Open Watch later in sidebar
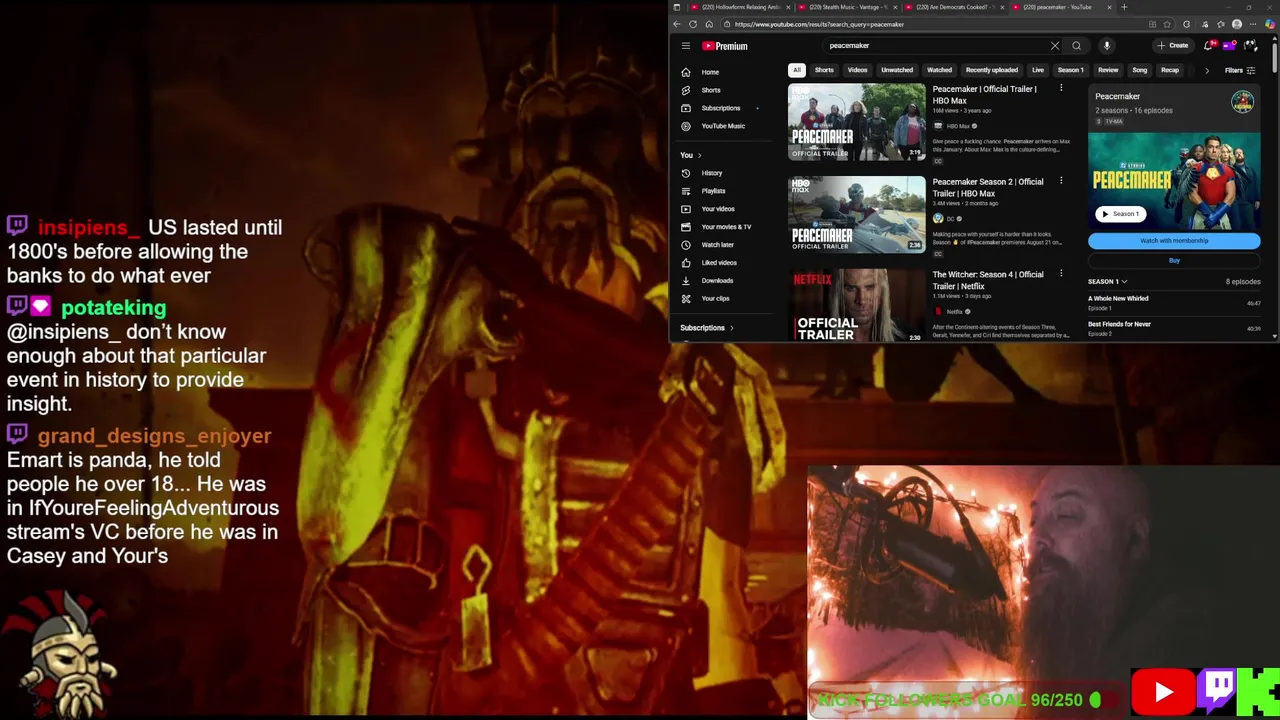 coord(717,245)
